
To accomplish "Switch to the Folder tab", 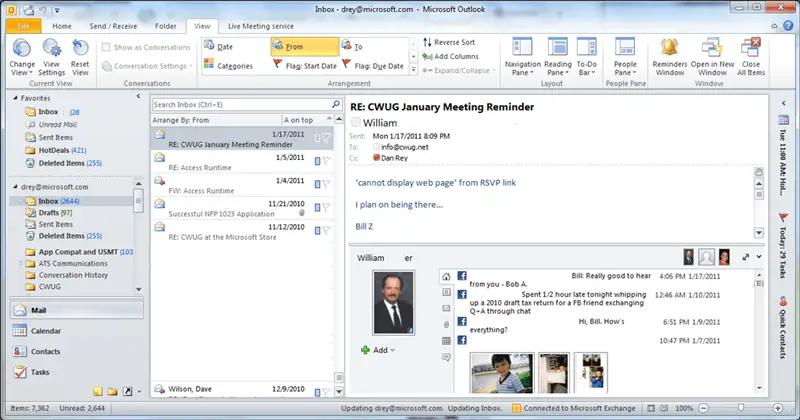I will (x=166, y=26).
